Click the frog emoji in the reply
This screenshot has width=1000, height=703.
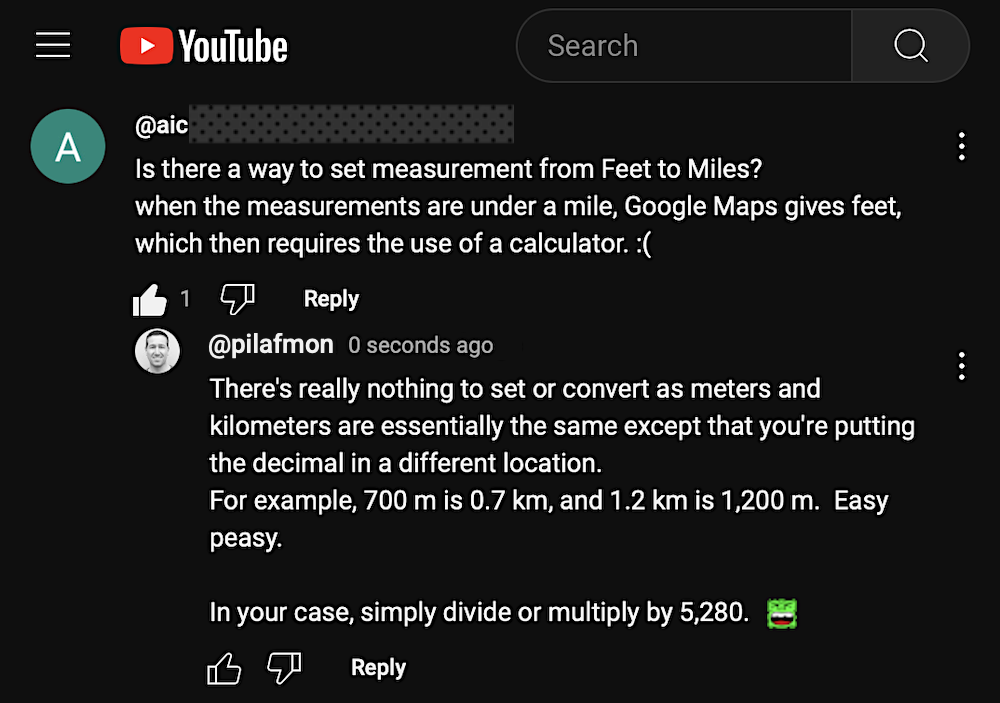[781, 613]
